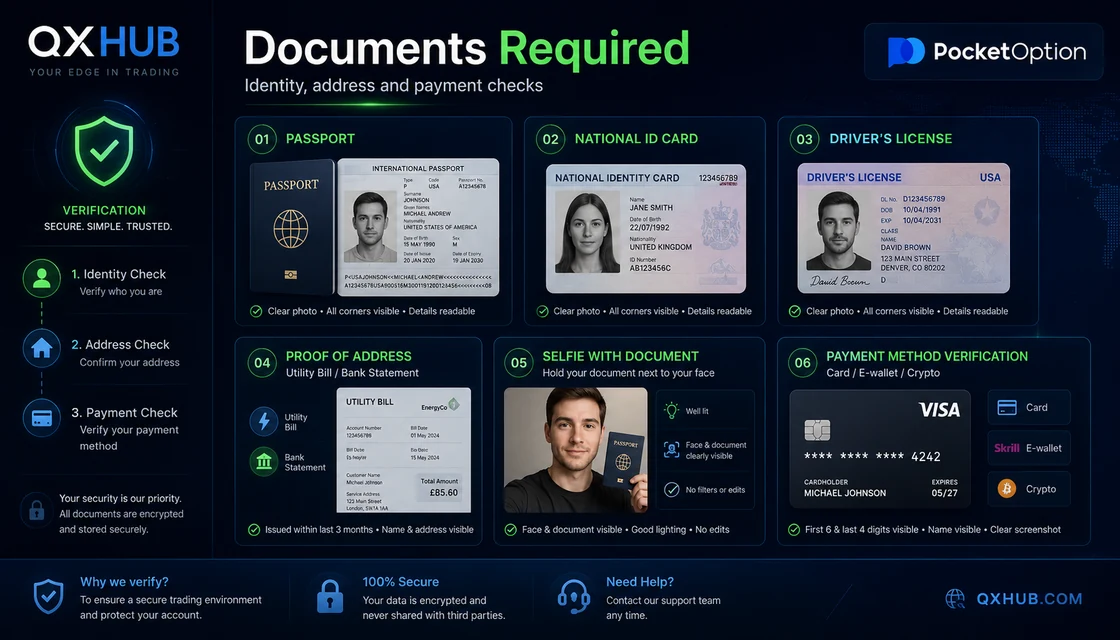Screen dimensions: 1120x640
Task: Click the Well lit lightbulb icon
Action: coord(671,411)
